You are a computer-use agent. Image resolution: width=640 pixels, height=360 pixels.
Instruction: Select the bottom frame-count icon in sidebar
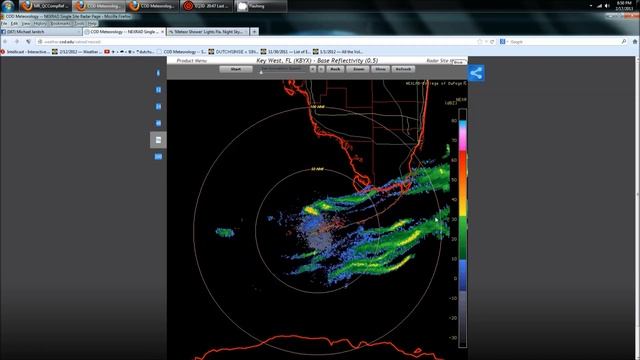coord(158,157)
